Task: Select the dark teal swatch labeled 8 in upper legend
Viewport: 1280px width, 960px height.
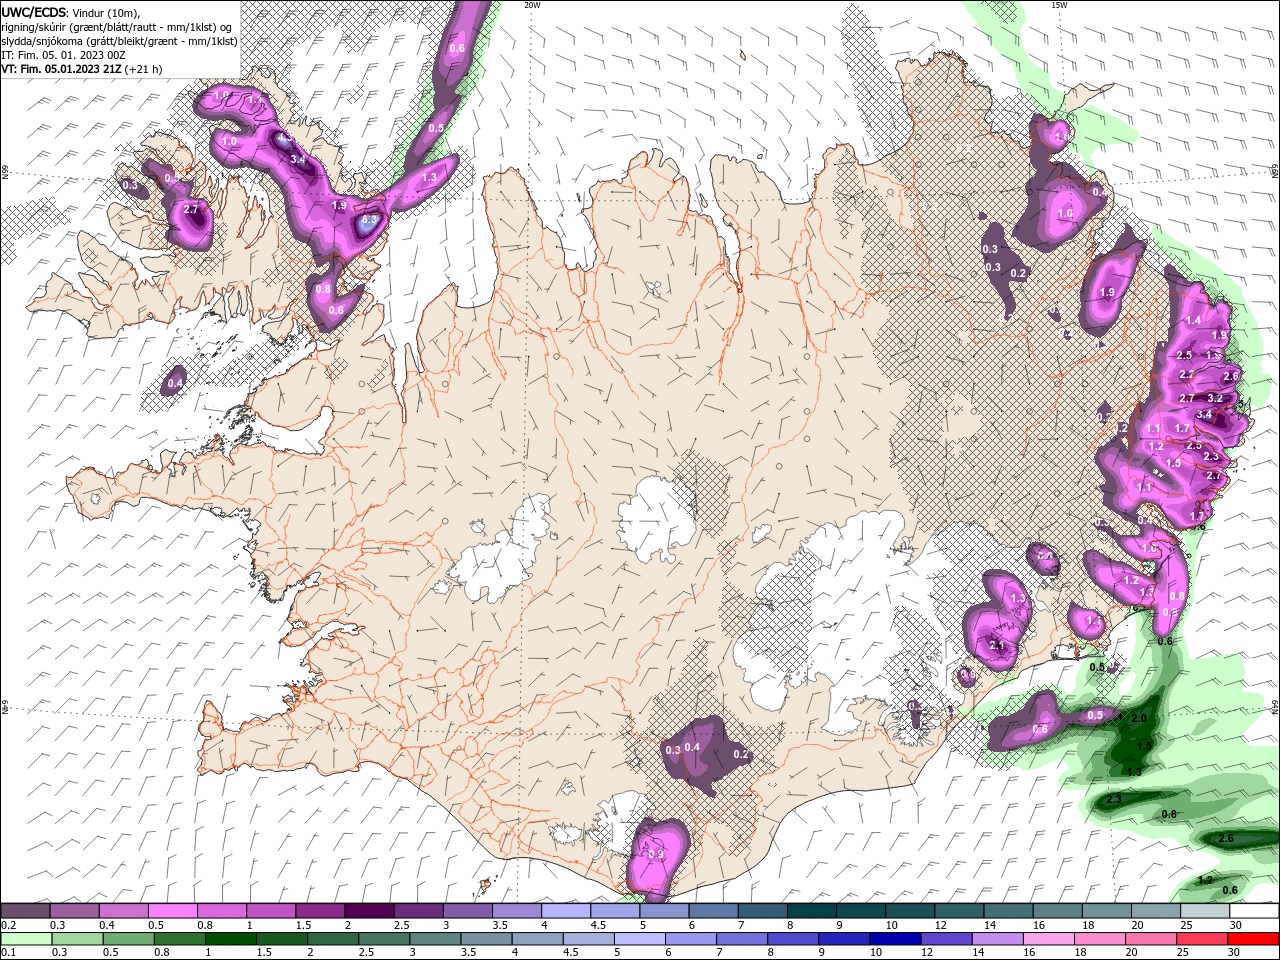Action: point(811,911)
